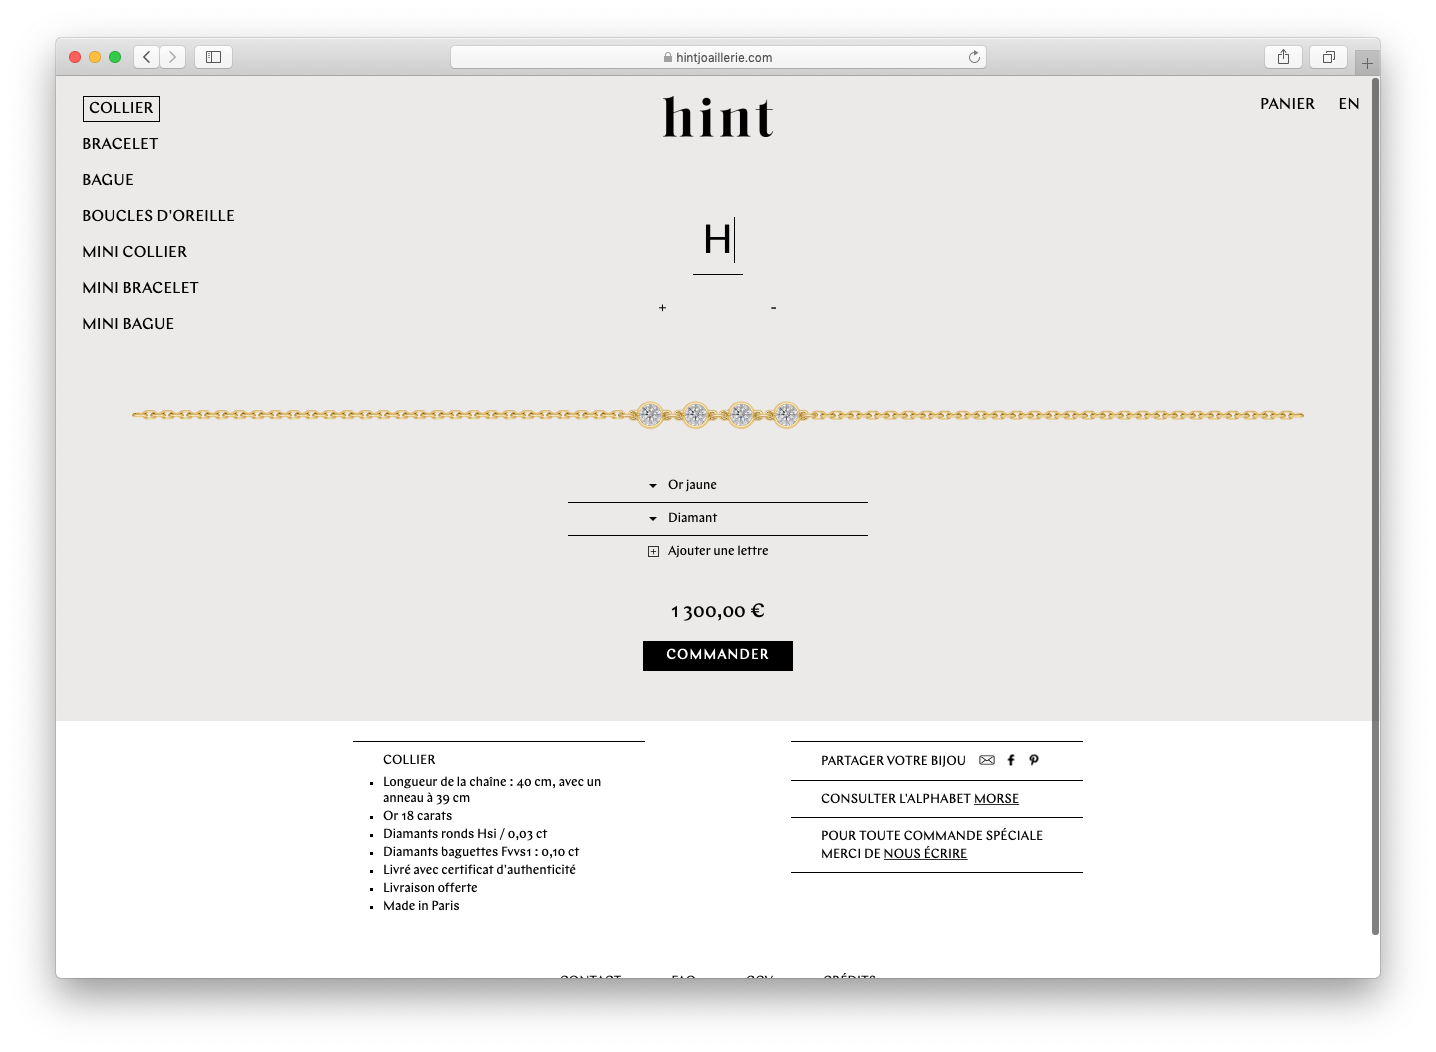
Task: Select COLLIER in the side menu
Action: coord(121,108)
